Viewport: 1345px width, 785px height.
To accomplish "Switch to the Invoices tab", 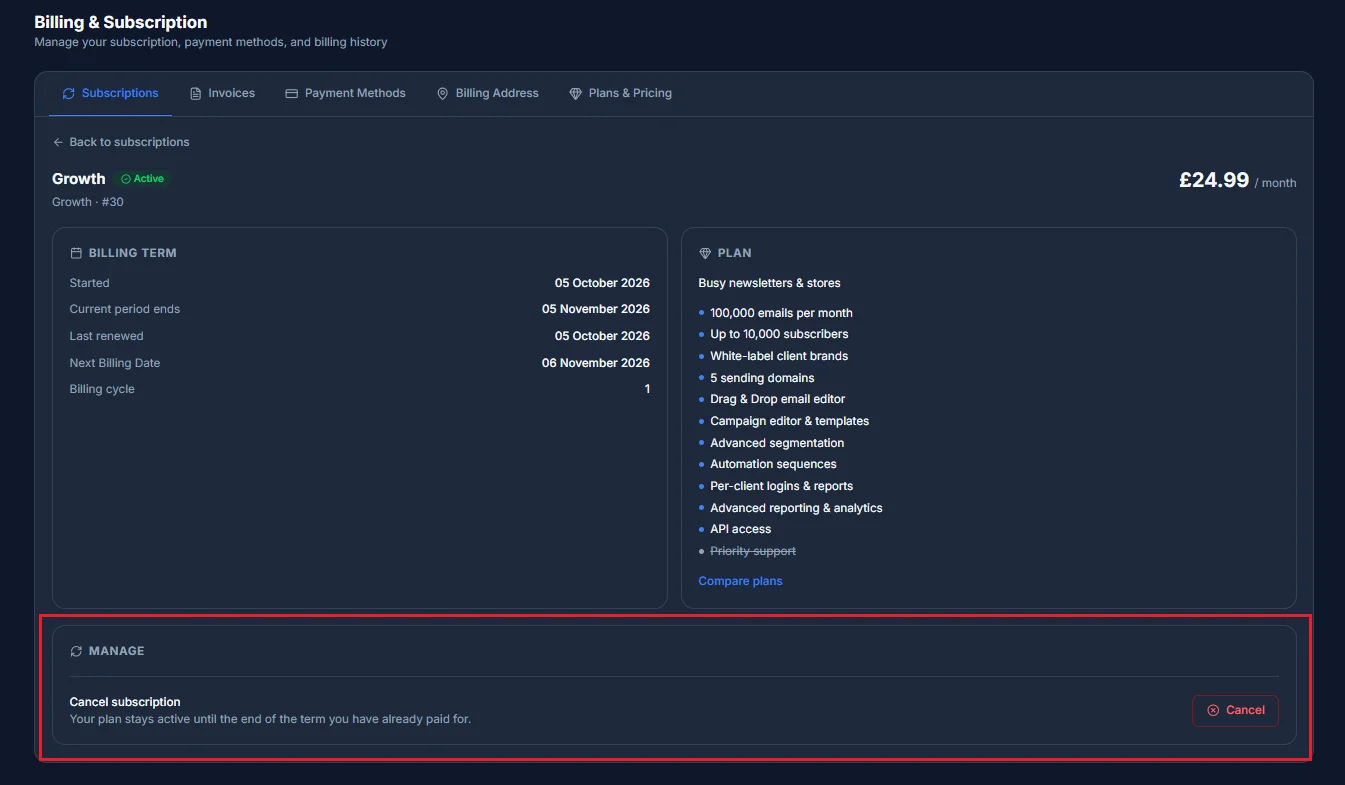I will 222,93.
